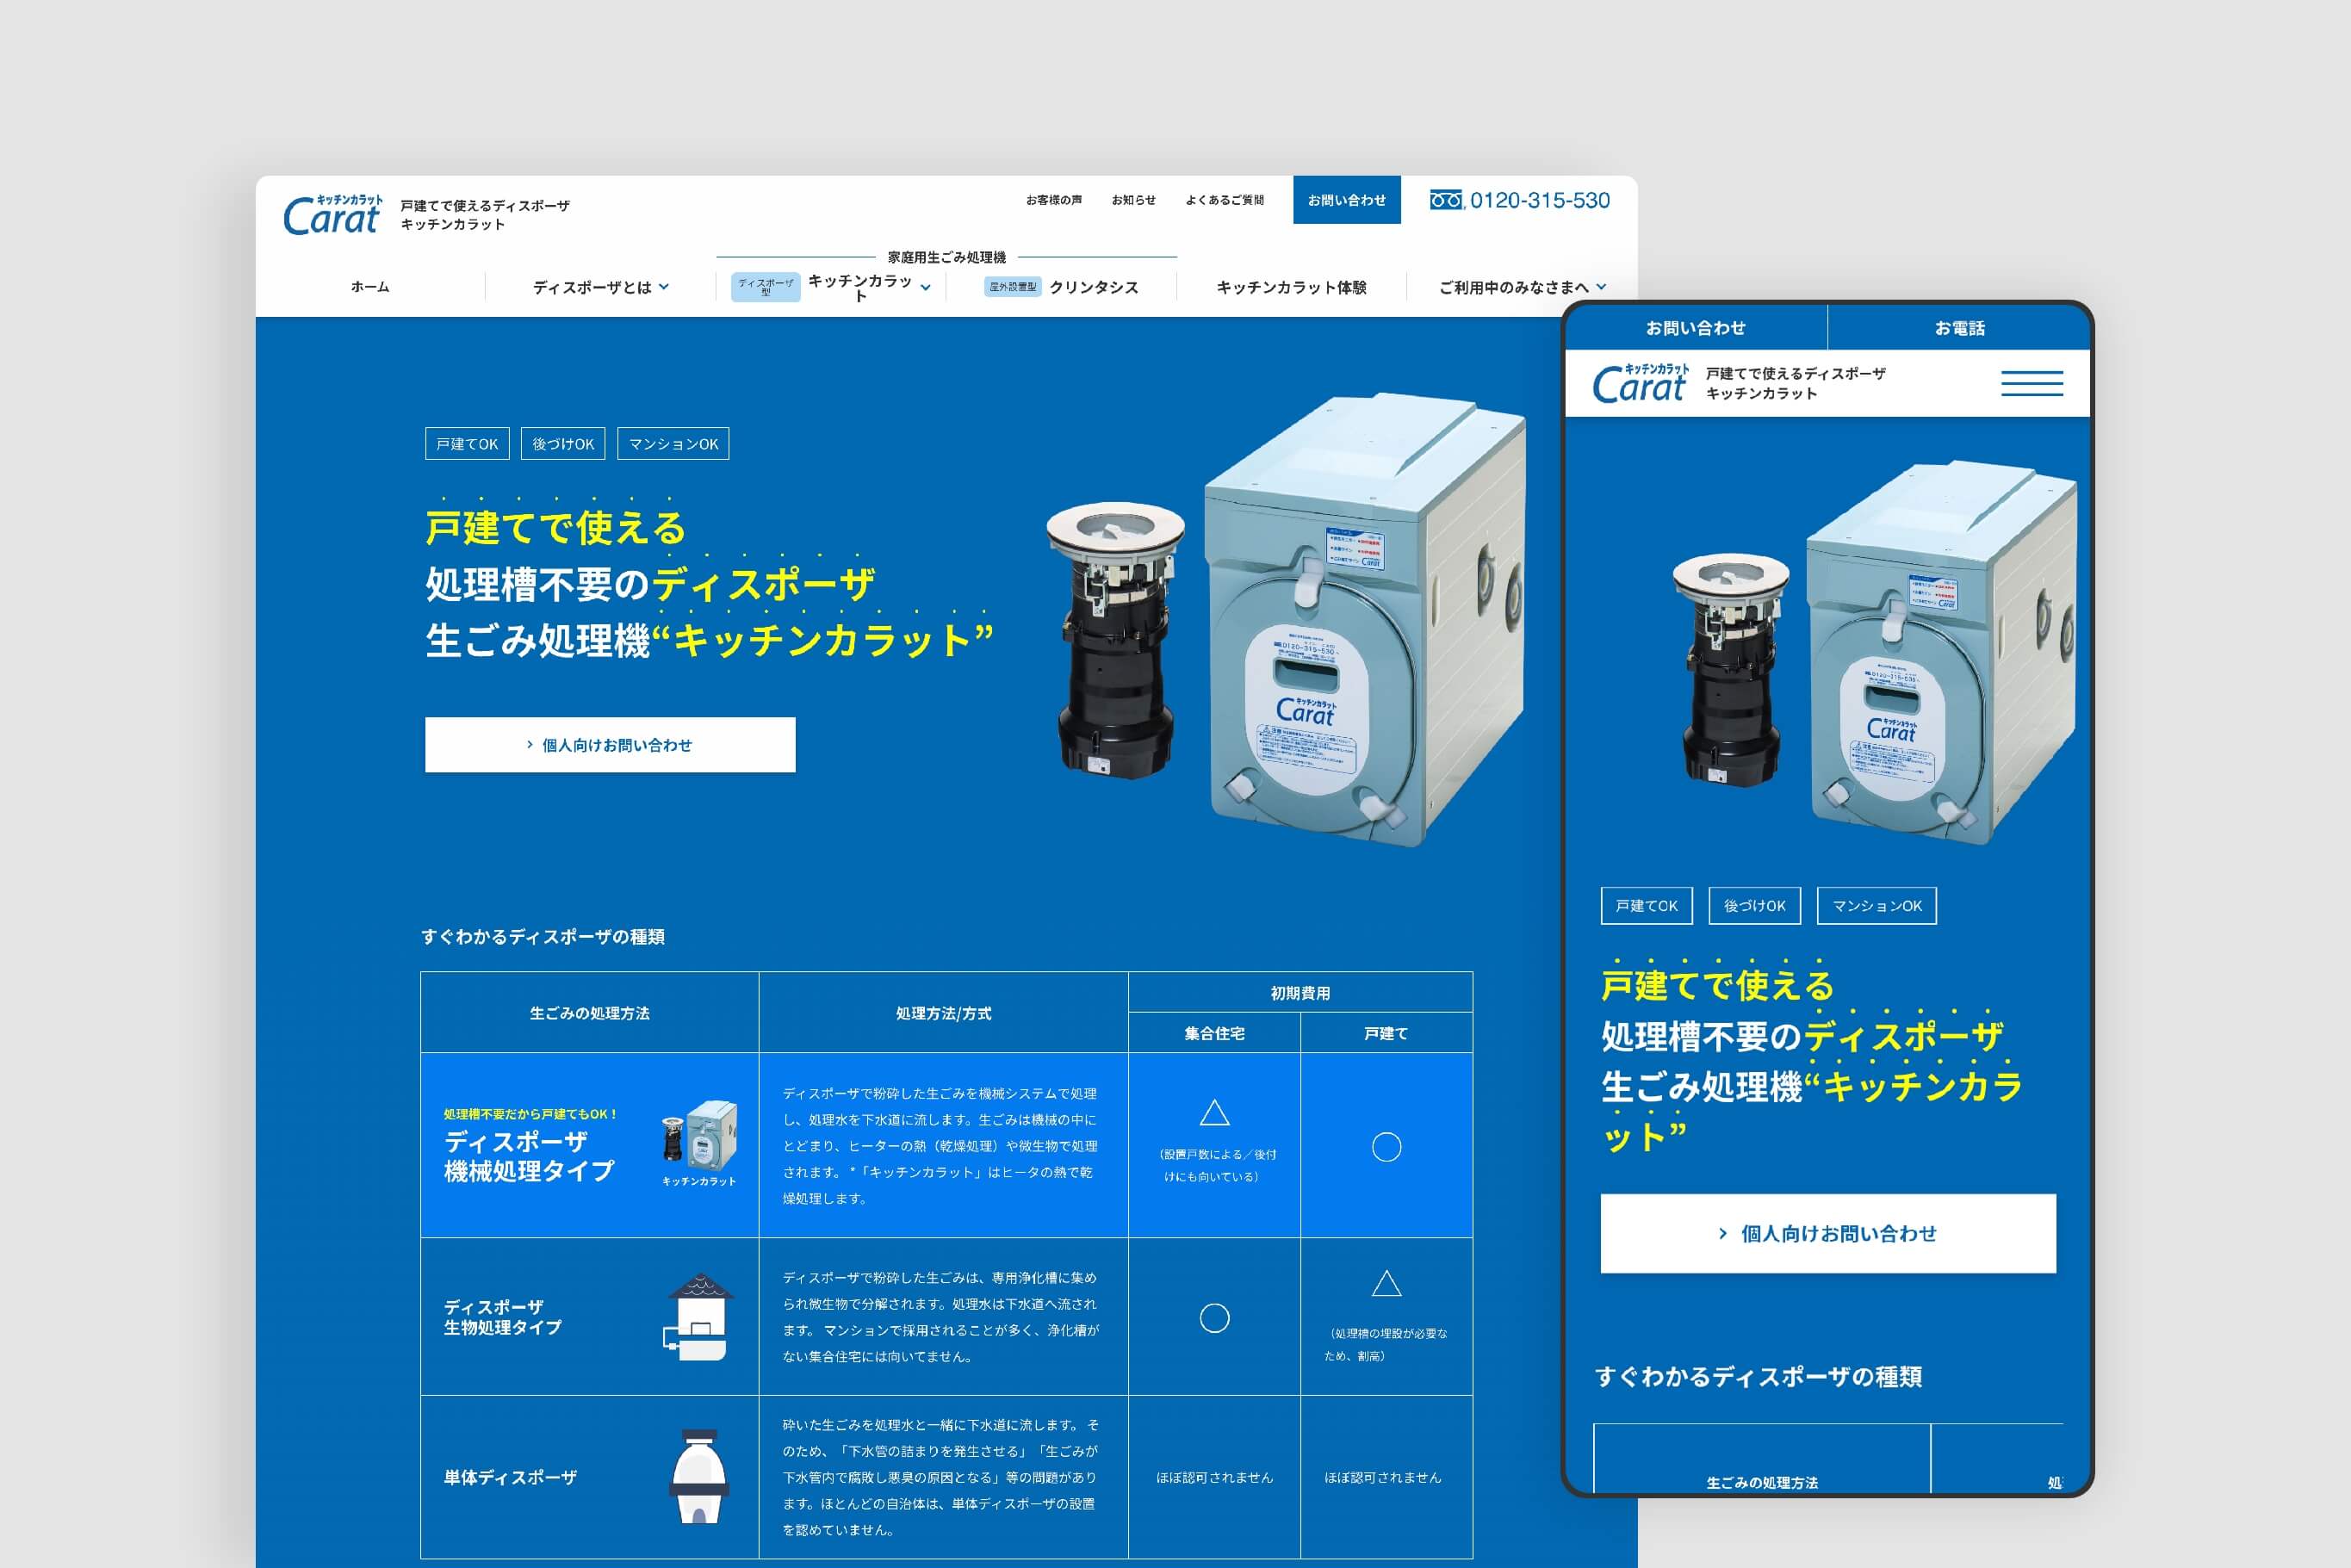The height and width of the screenshot is (1568, 2351).
Task: Click circle mark in 生物処理タイプ 集合住宅 cell
Action: pyautogui.click(x=1214, y=1318)
